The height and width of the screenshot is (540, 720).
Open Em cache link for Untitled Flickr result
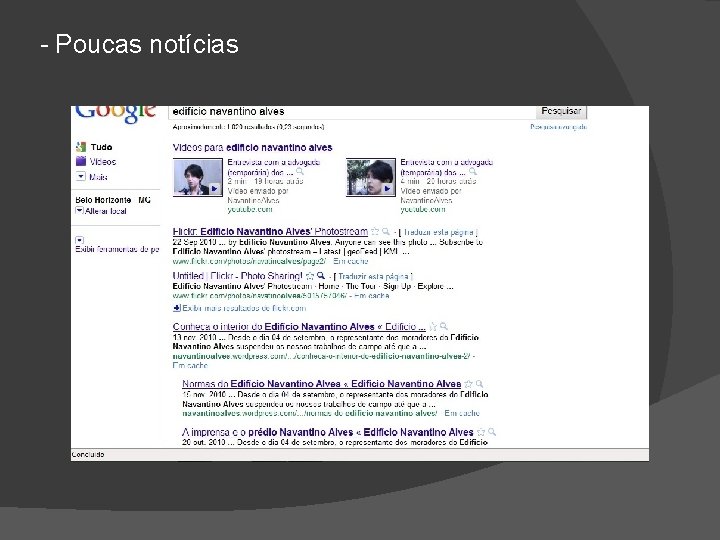(x=372, y=296)
